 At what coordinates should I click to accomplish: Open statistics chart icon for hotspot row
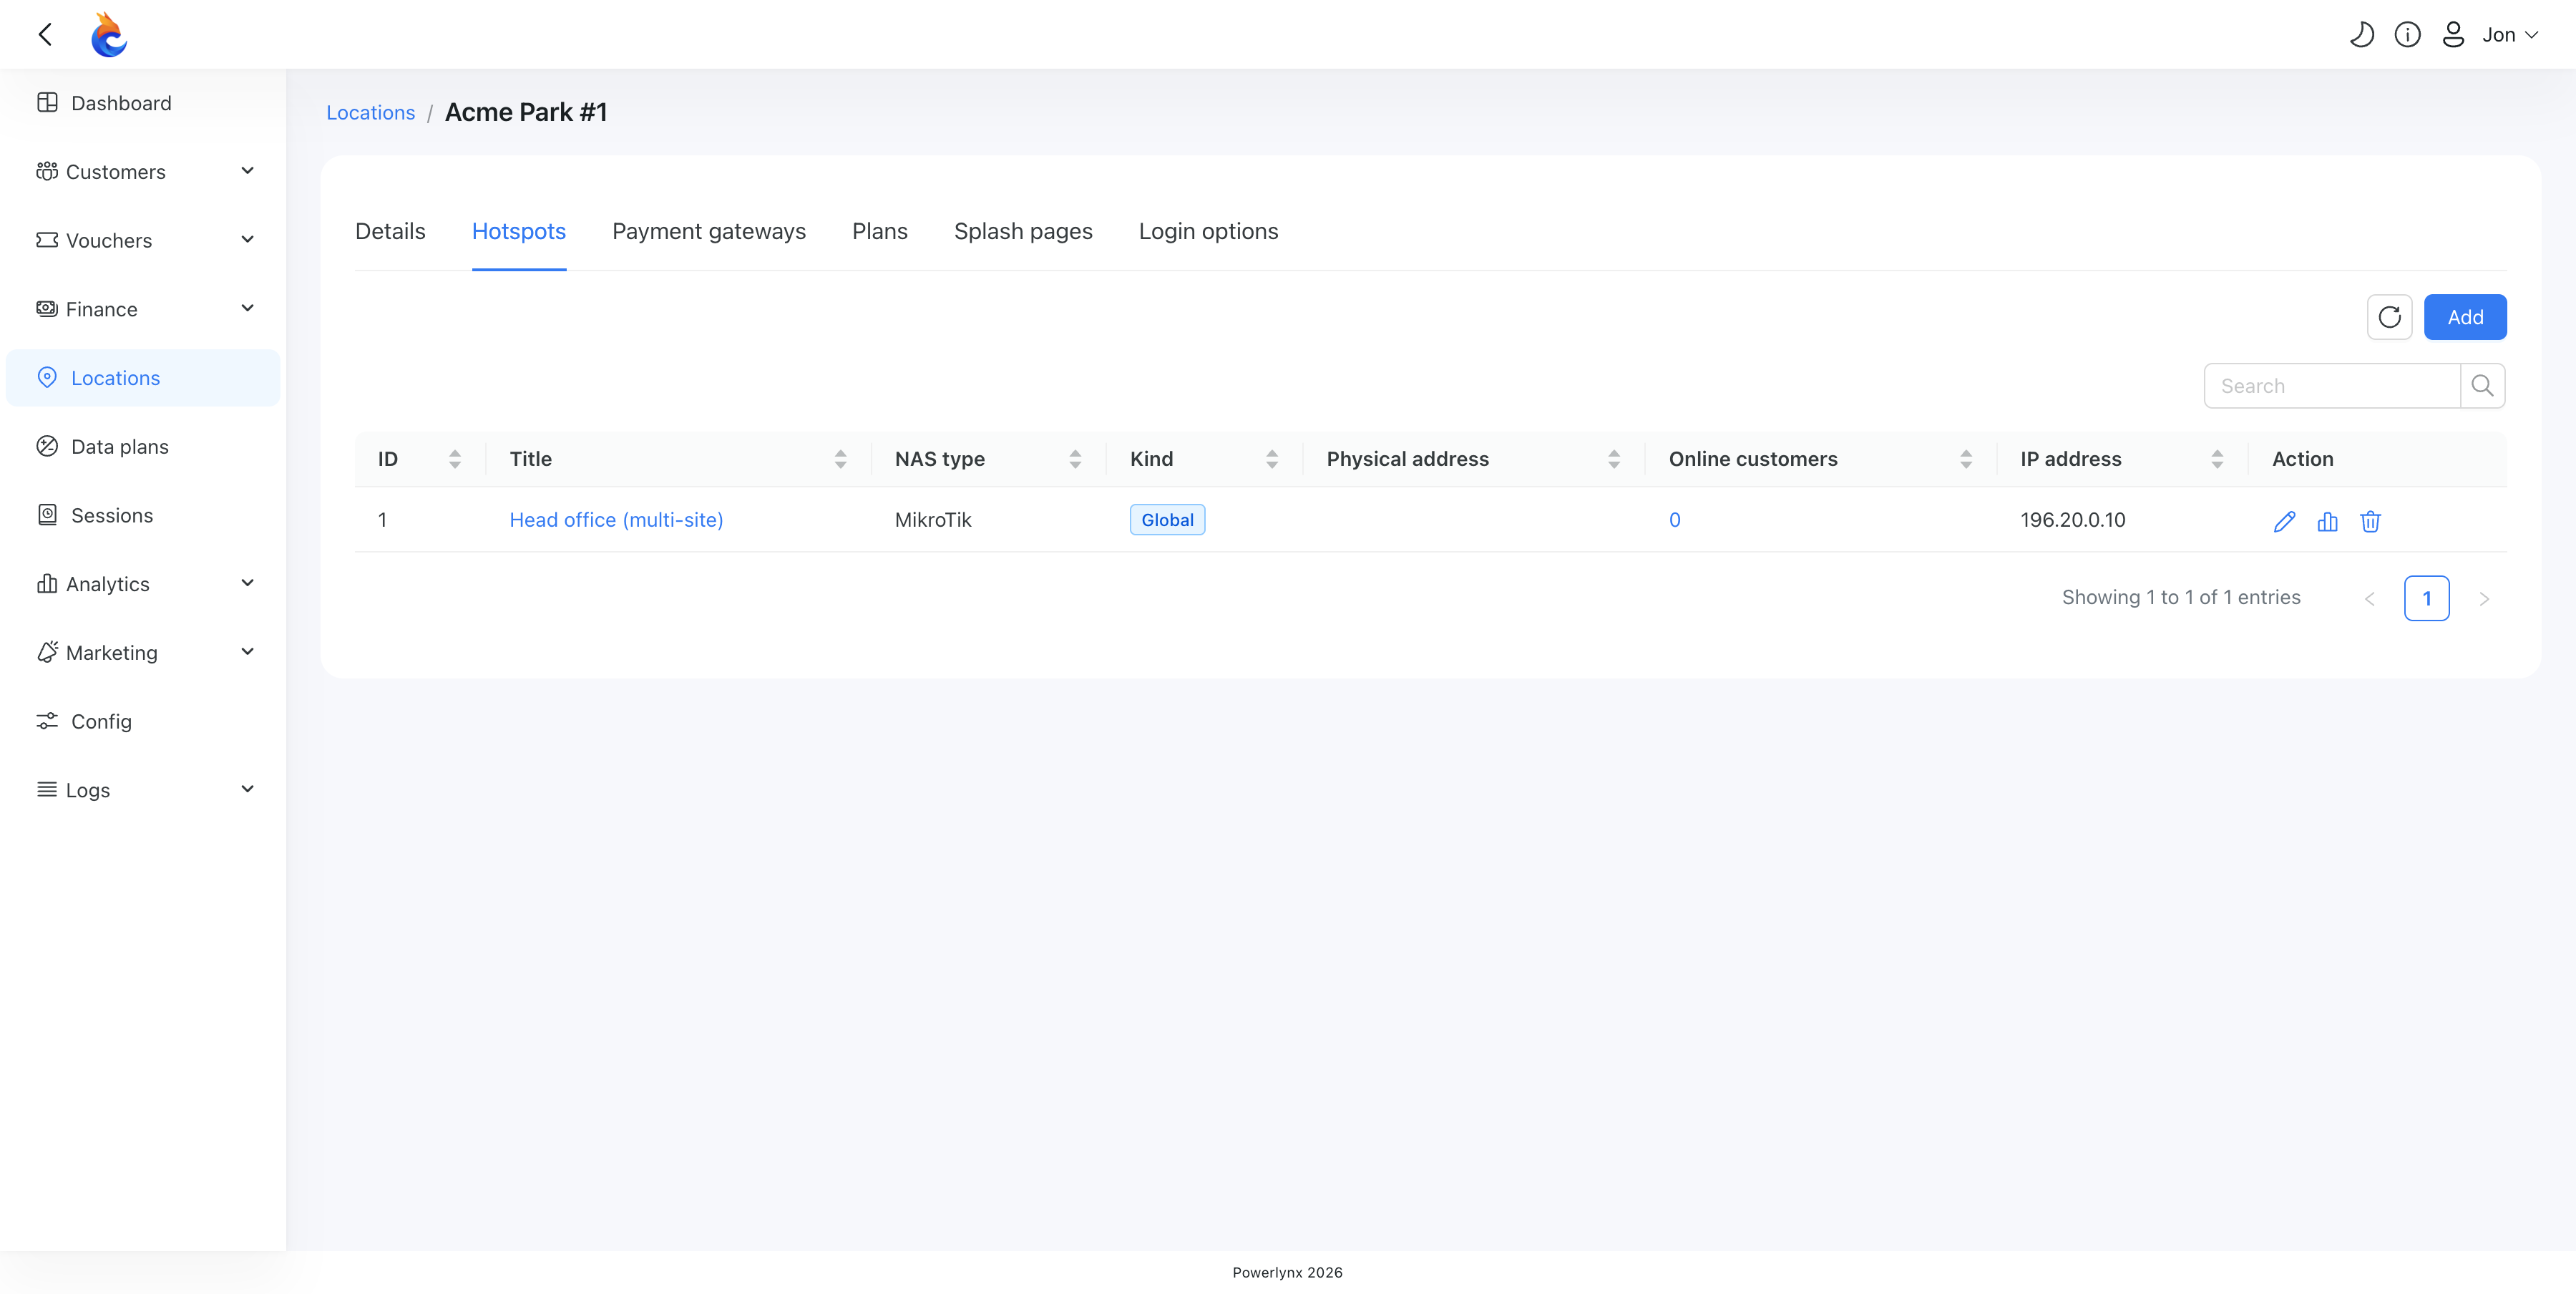click(x=2327, y=521)
